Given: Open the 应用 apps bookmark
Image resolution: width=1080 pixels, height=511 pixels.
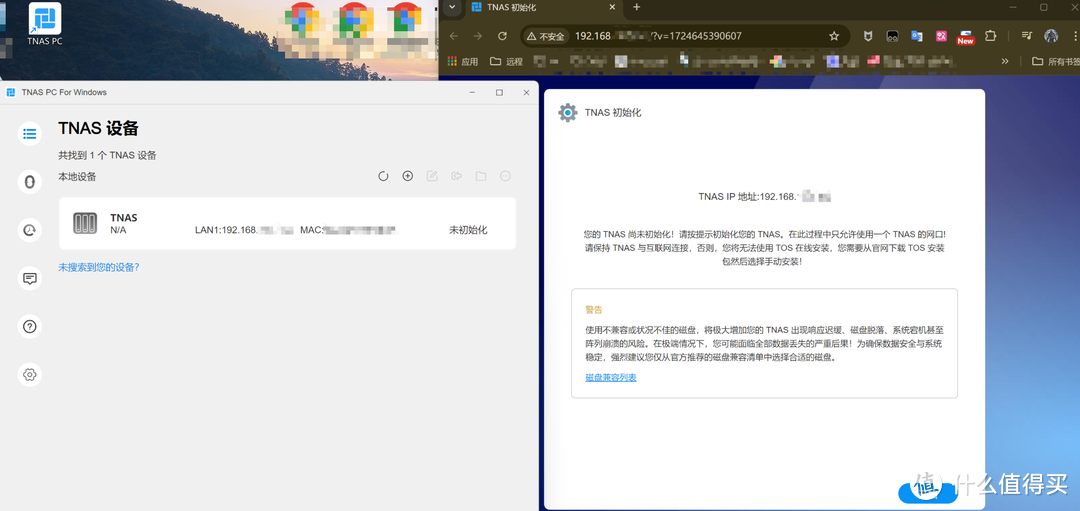Looking at the screenshot, I should (x=463, y=61).
